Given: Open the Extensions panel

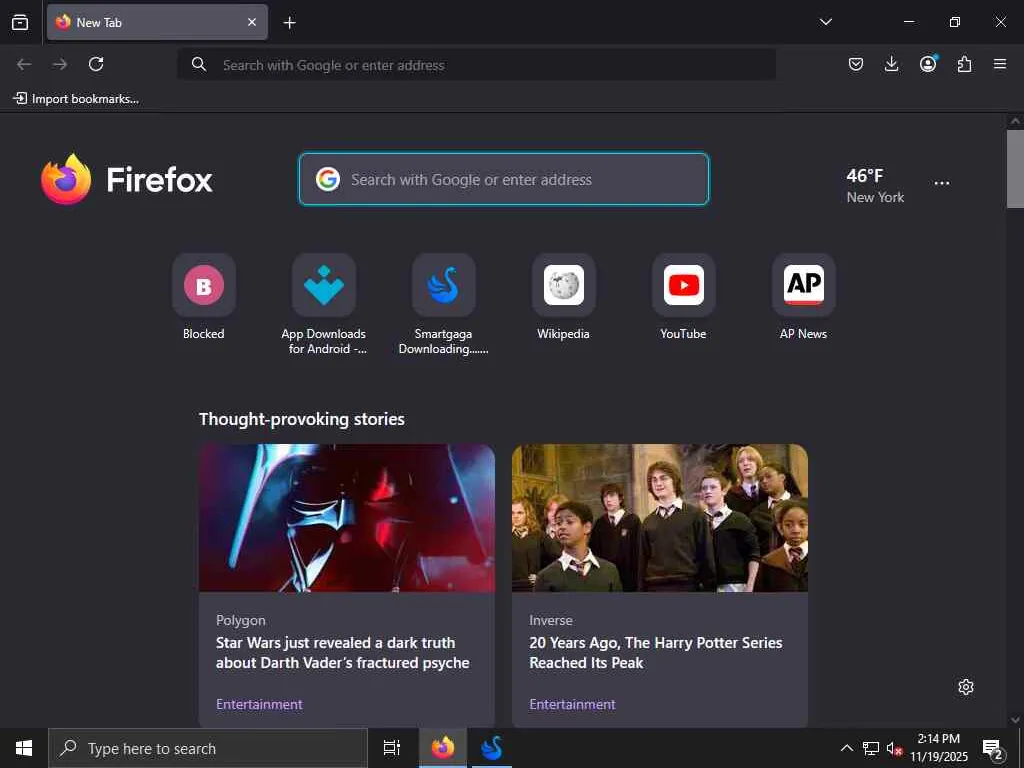Looking at the screenshot, I should click(x=965, y=64).
